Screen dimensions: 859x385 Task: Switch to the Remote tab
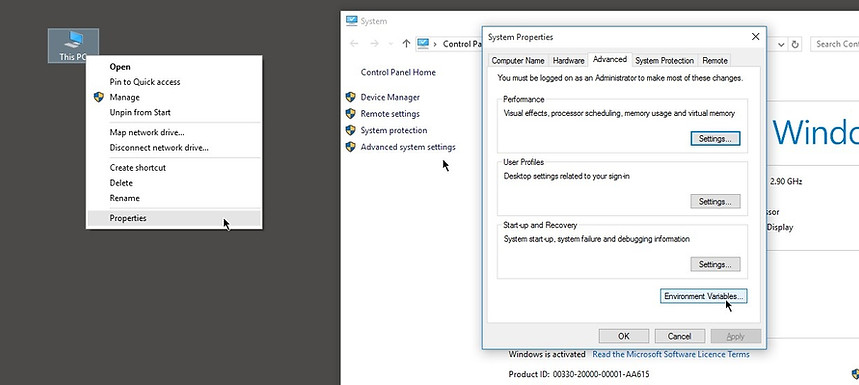pos(715,60)
